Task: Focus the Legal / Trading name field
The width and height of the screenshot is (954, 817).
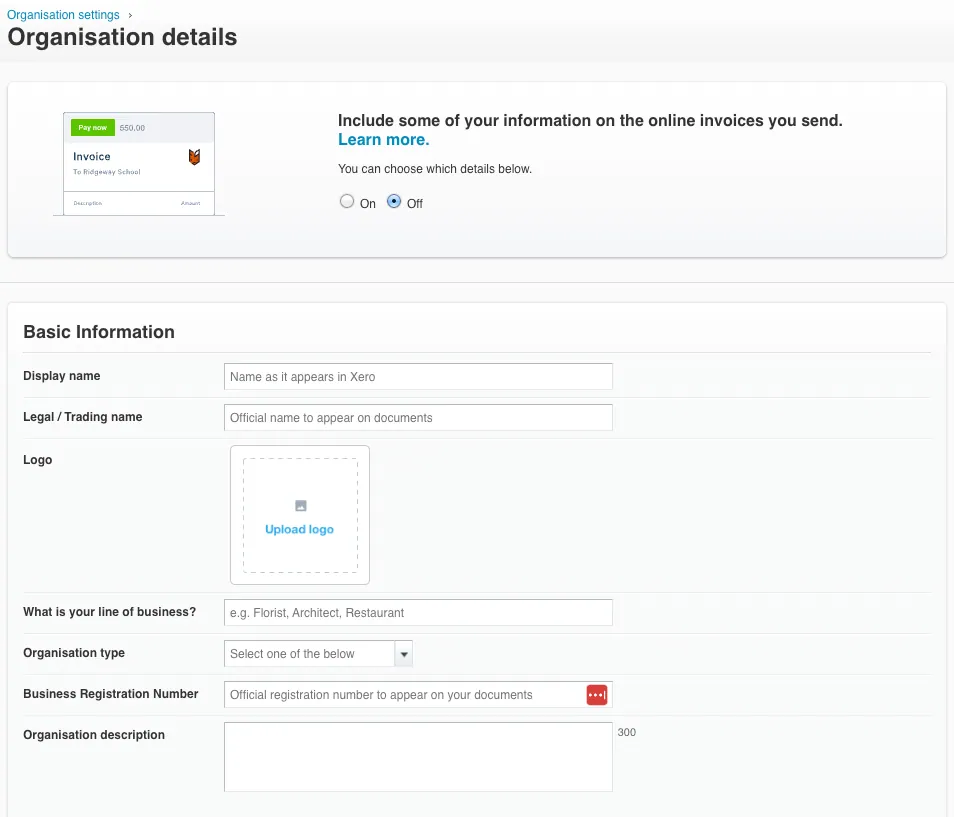Action: [x=418, y=417]
